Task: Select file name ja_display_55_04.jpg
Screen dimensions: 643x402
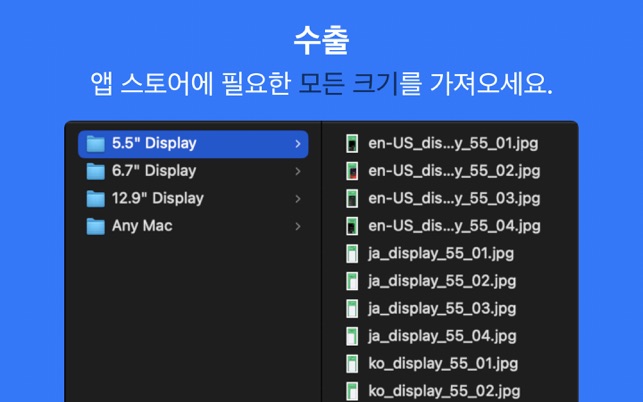Action: [x=442, y=336]
